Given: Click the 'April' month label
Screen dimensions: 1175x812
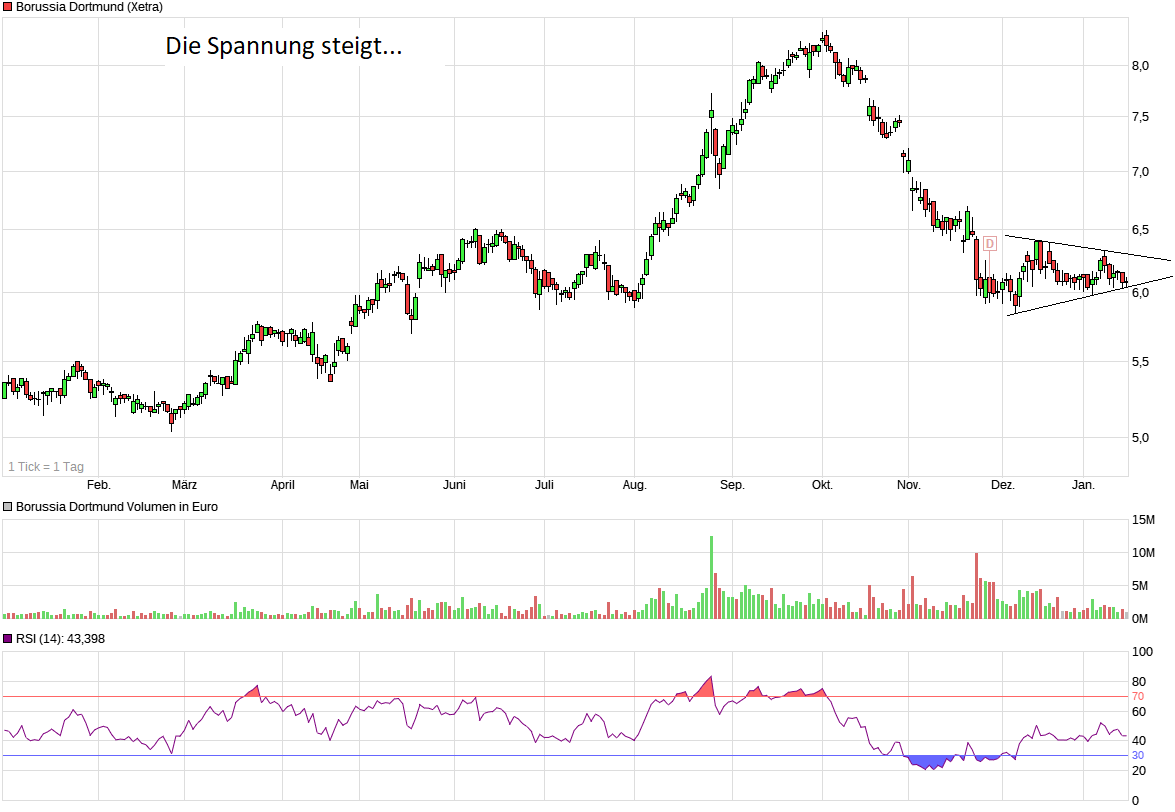Looking at the screenshot, I should [283, 485].
